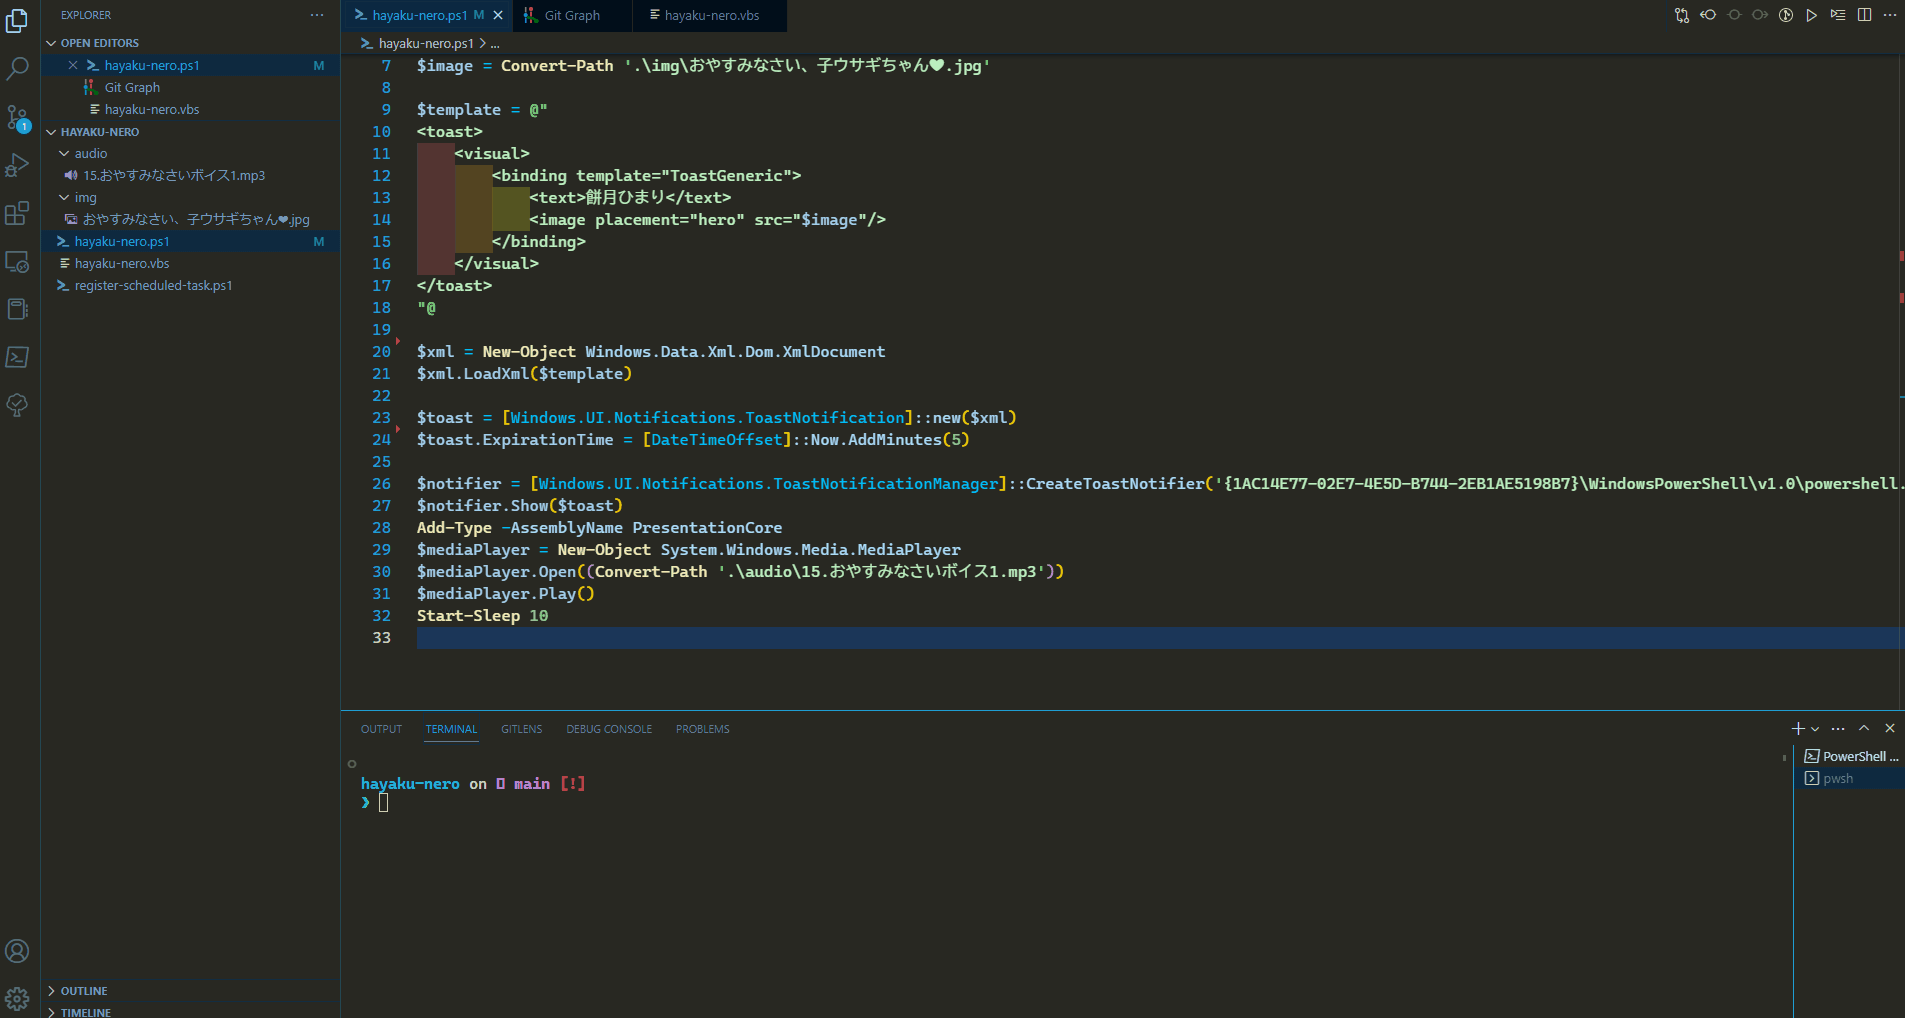Open the Run and Debug view

pyautogui.click(x=18, y=165)
